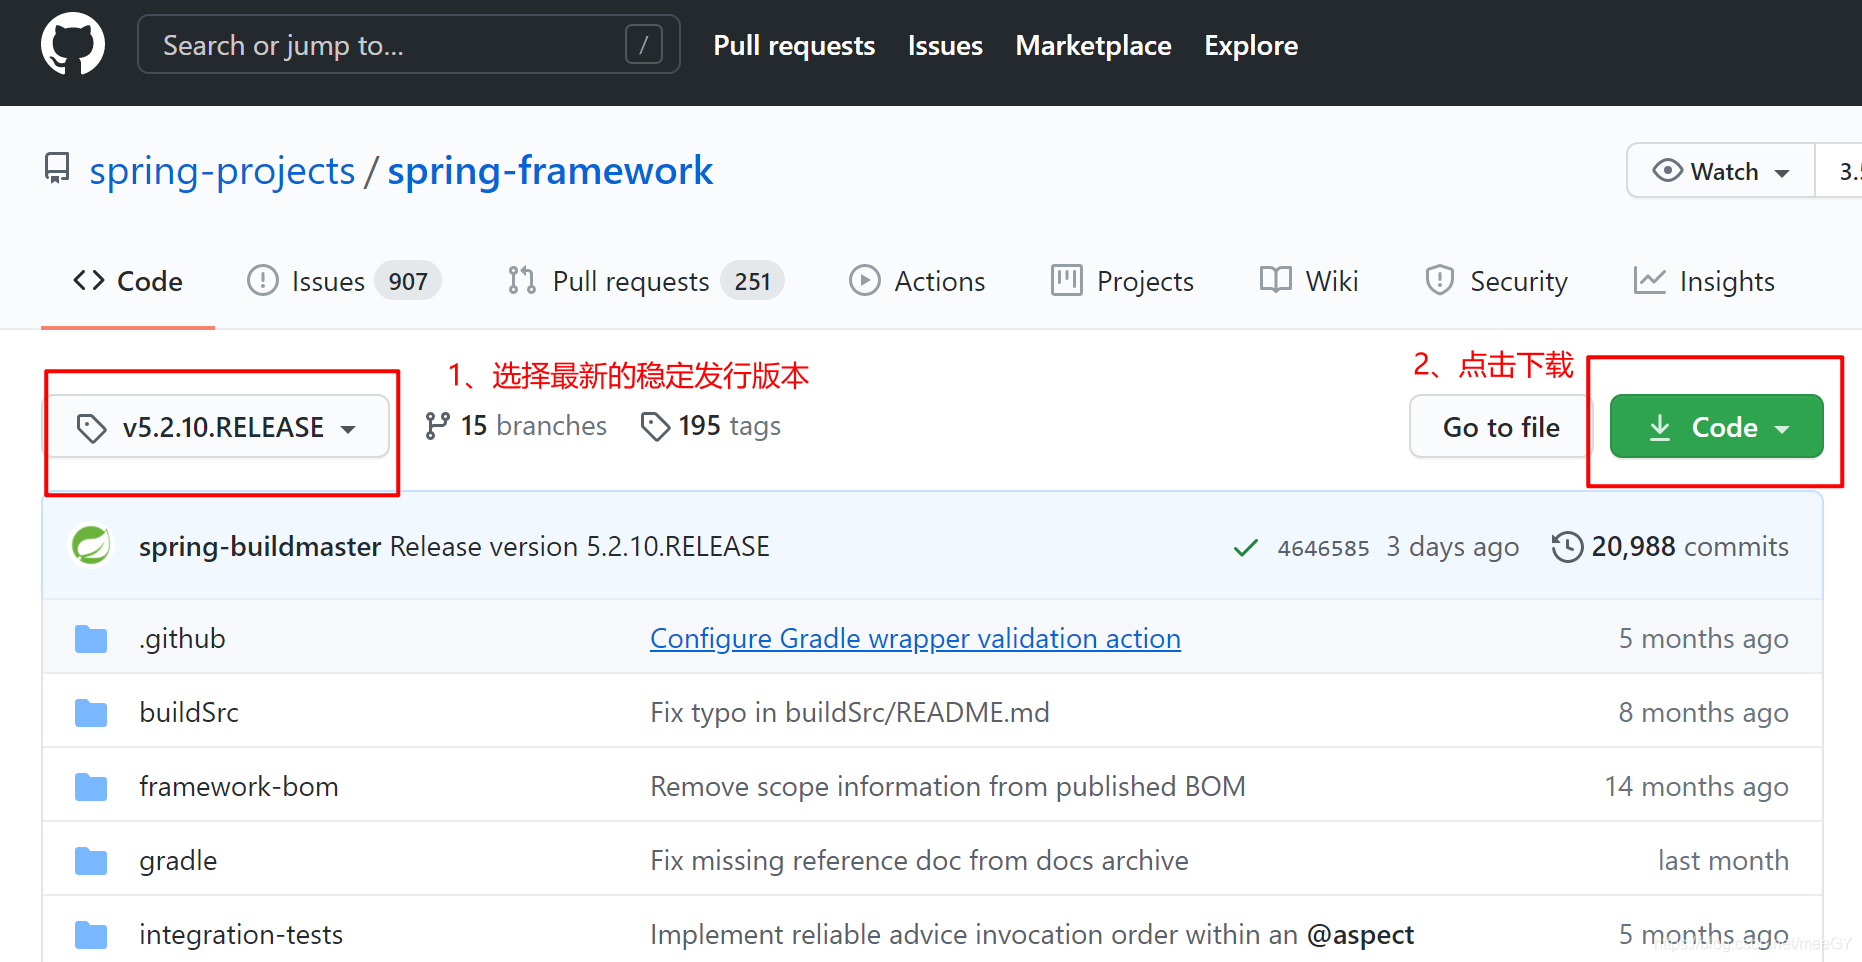Open Remove scope information from published BOM
1862x962 pixels.
click(x=948, y=787)
